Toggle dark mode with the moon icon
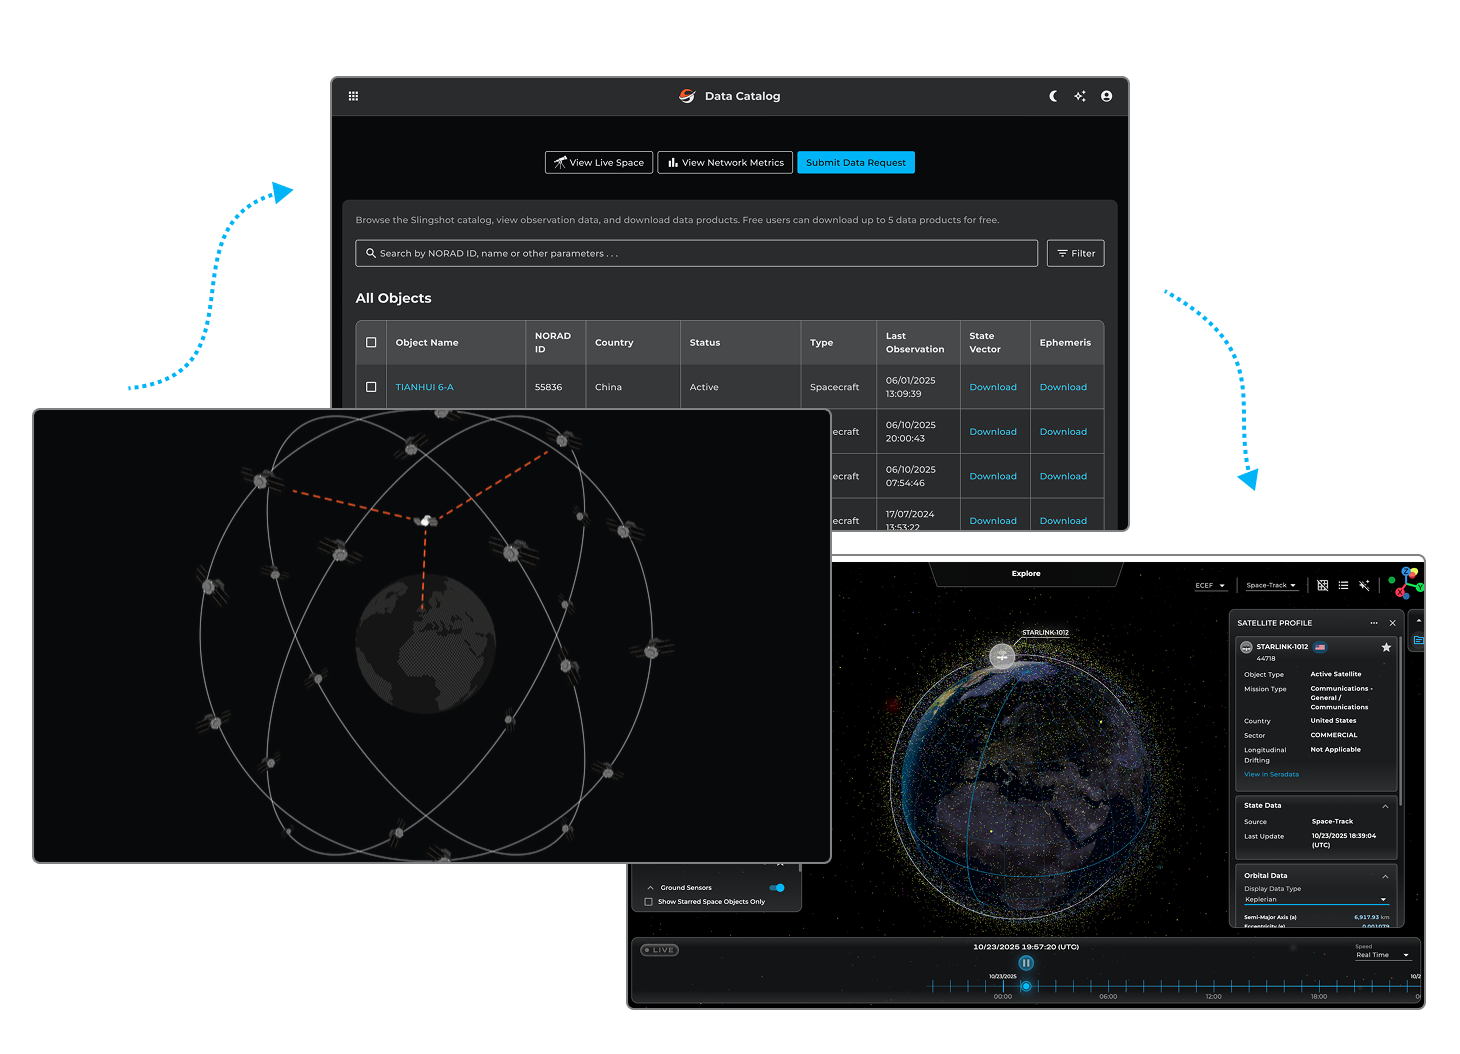The height and width of the screenshot is (1054, 1460). click(x=1053, y=96)
